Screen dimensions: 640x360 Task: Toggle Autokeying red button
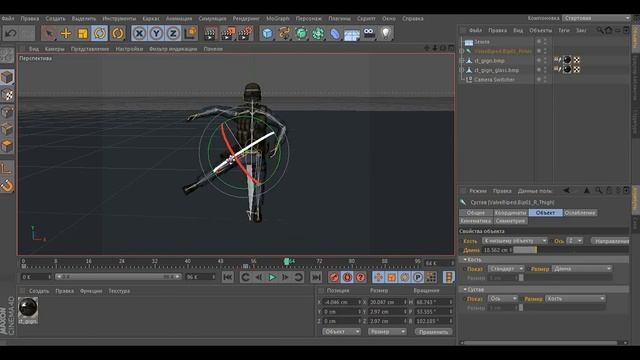click(347, 278)
